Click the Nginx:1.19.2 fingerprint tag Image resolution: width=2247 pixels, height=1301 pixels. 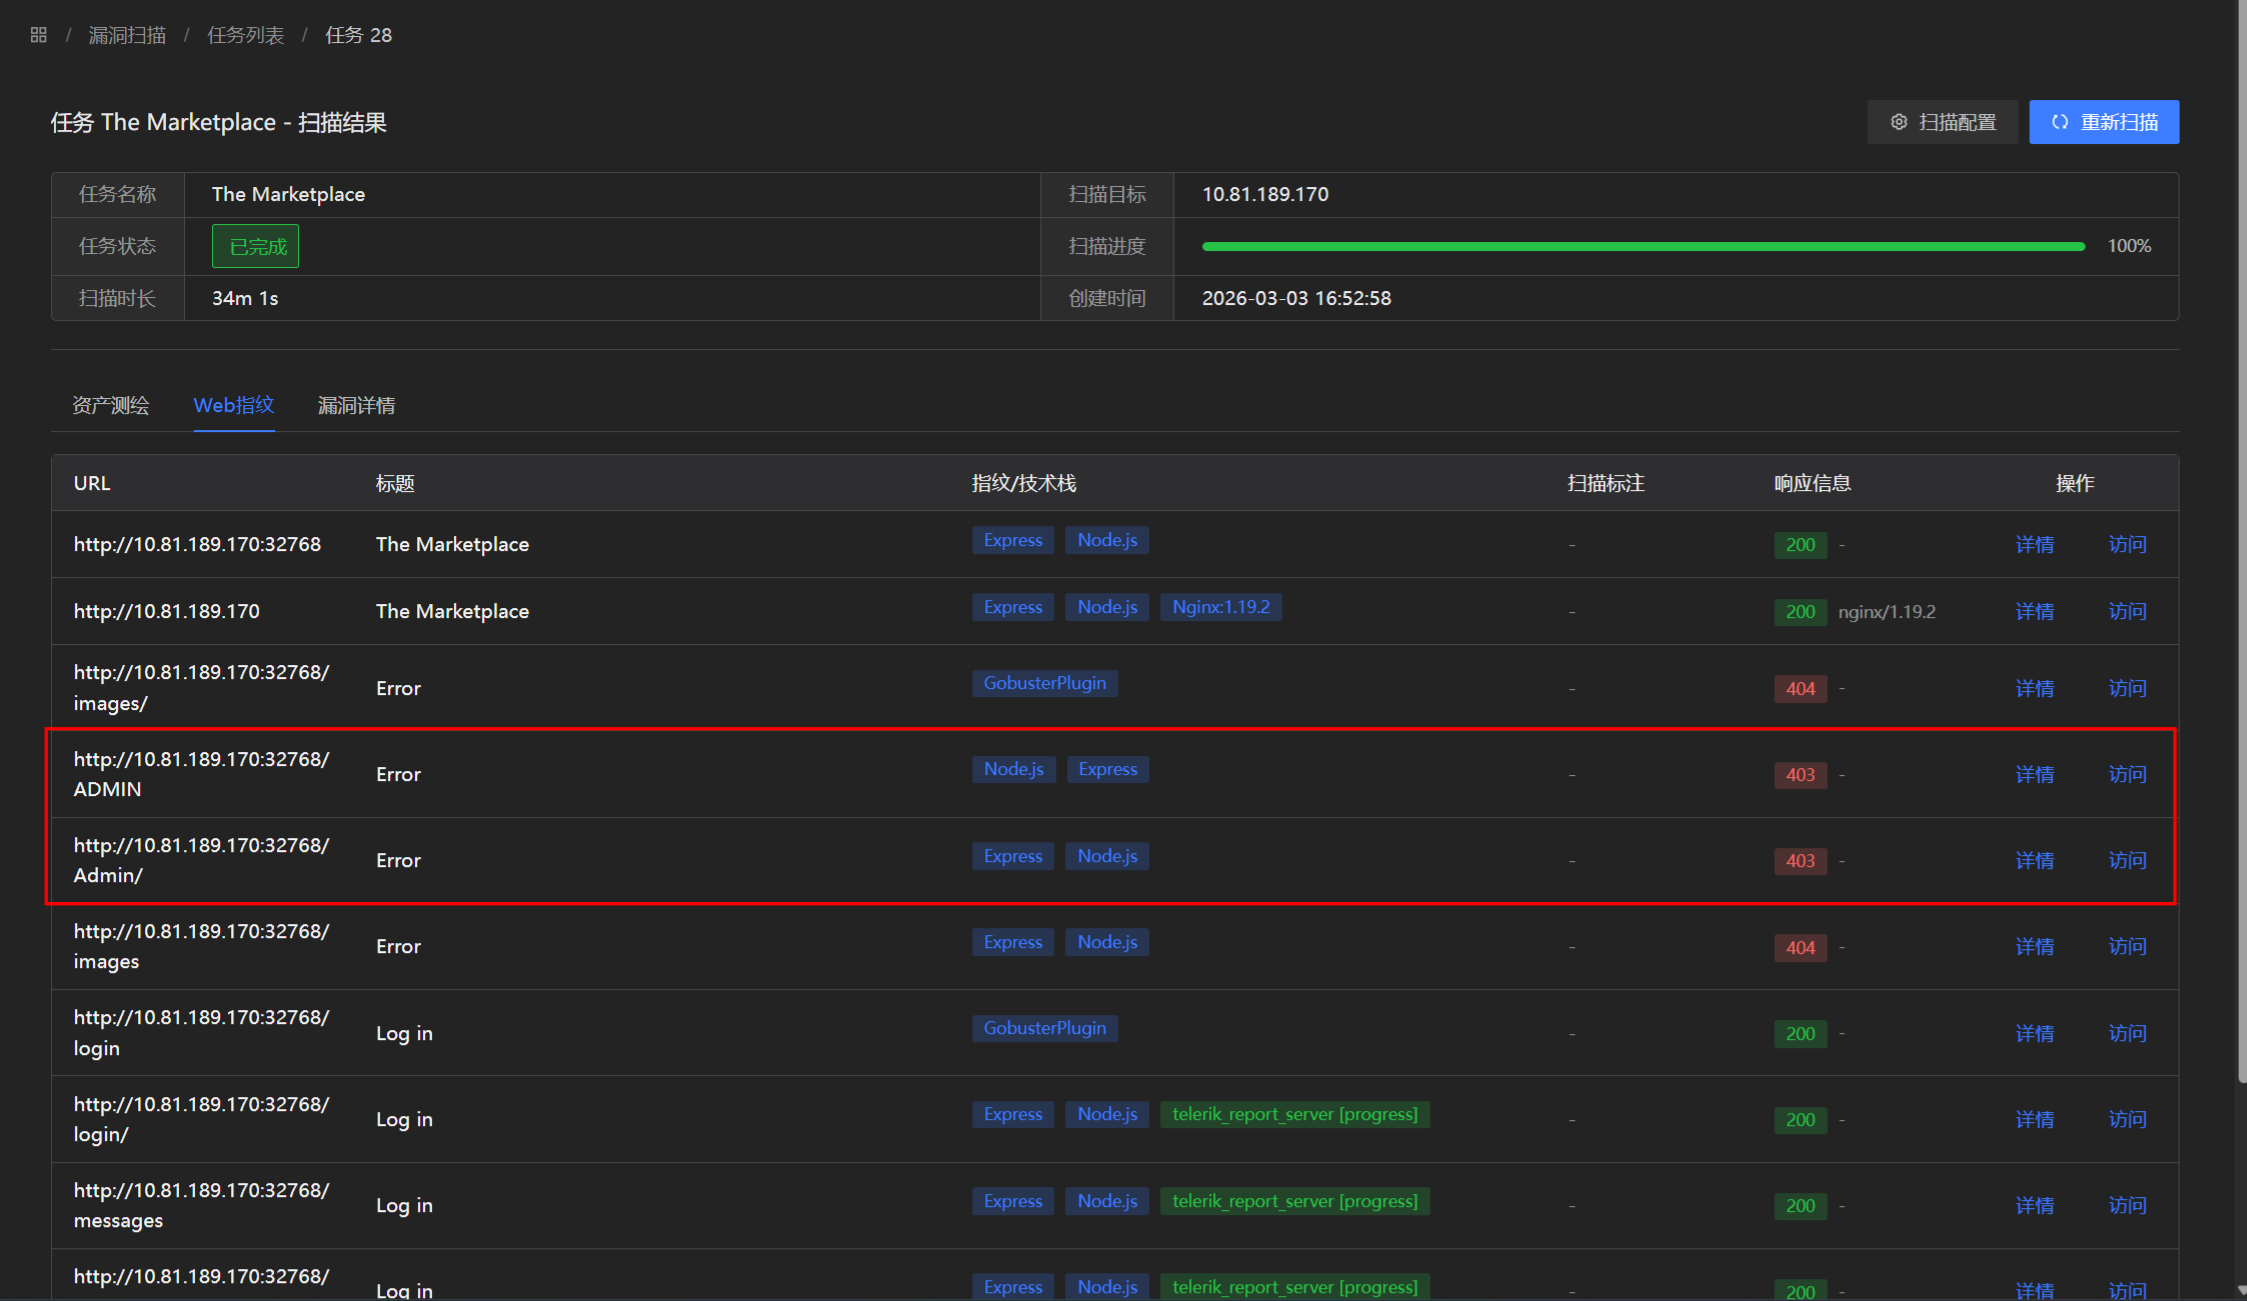[1220, 607]
